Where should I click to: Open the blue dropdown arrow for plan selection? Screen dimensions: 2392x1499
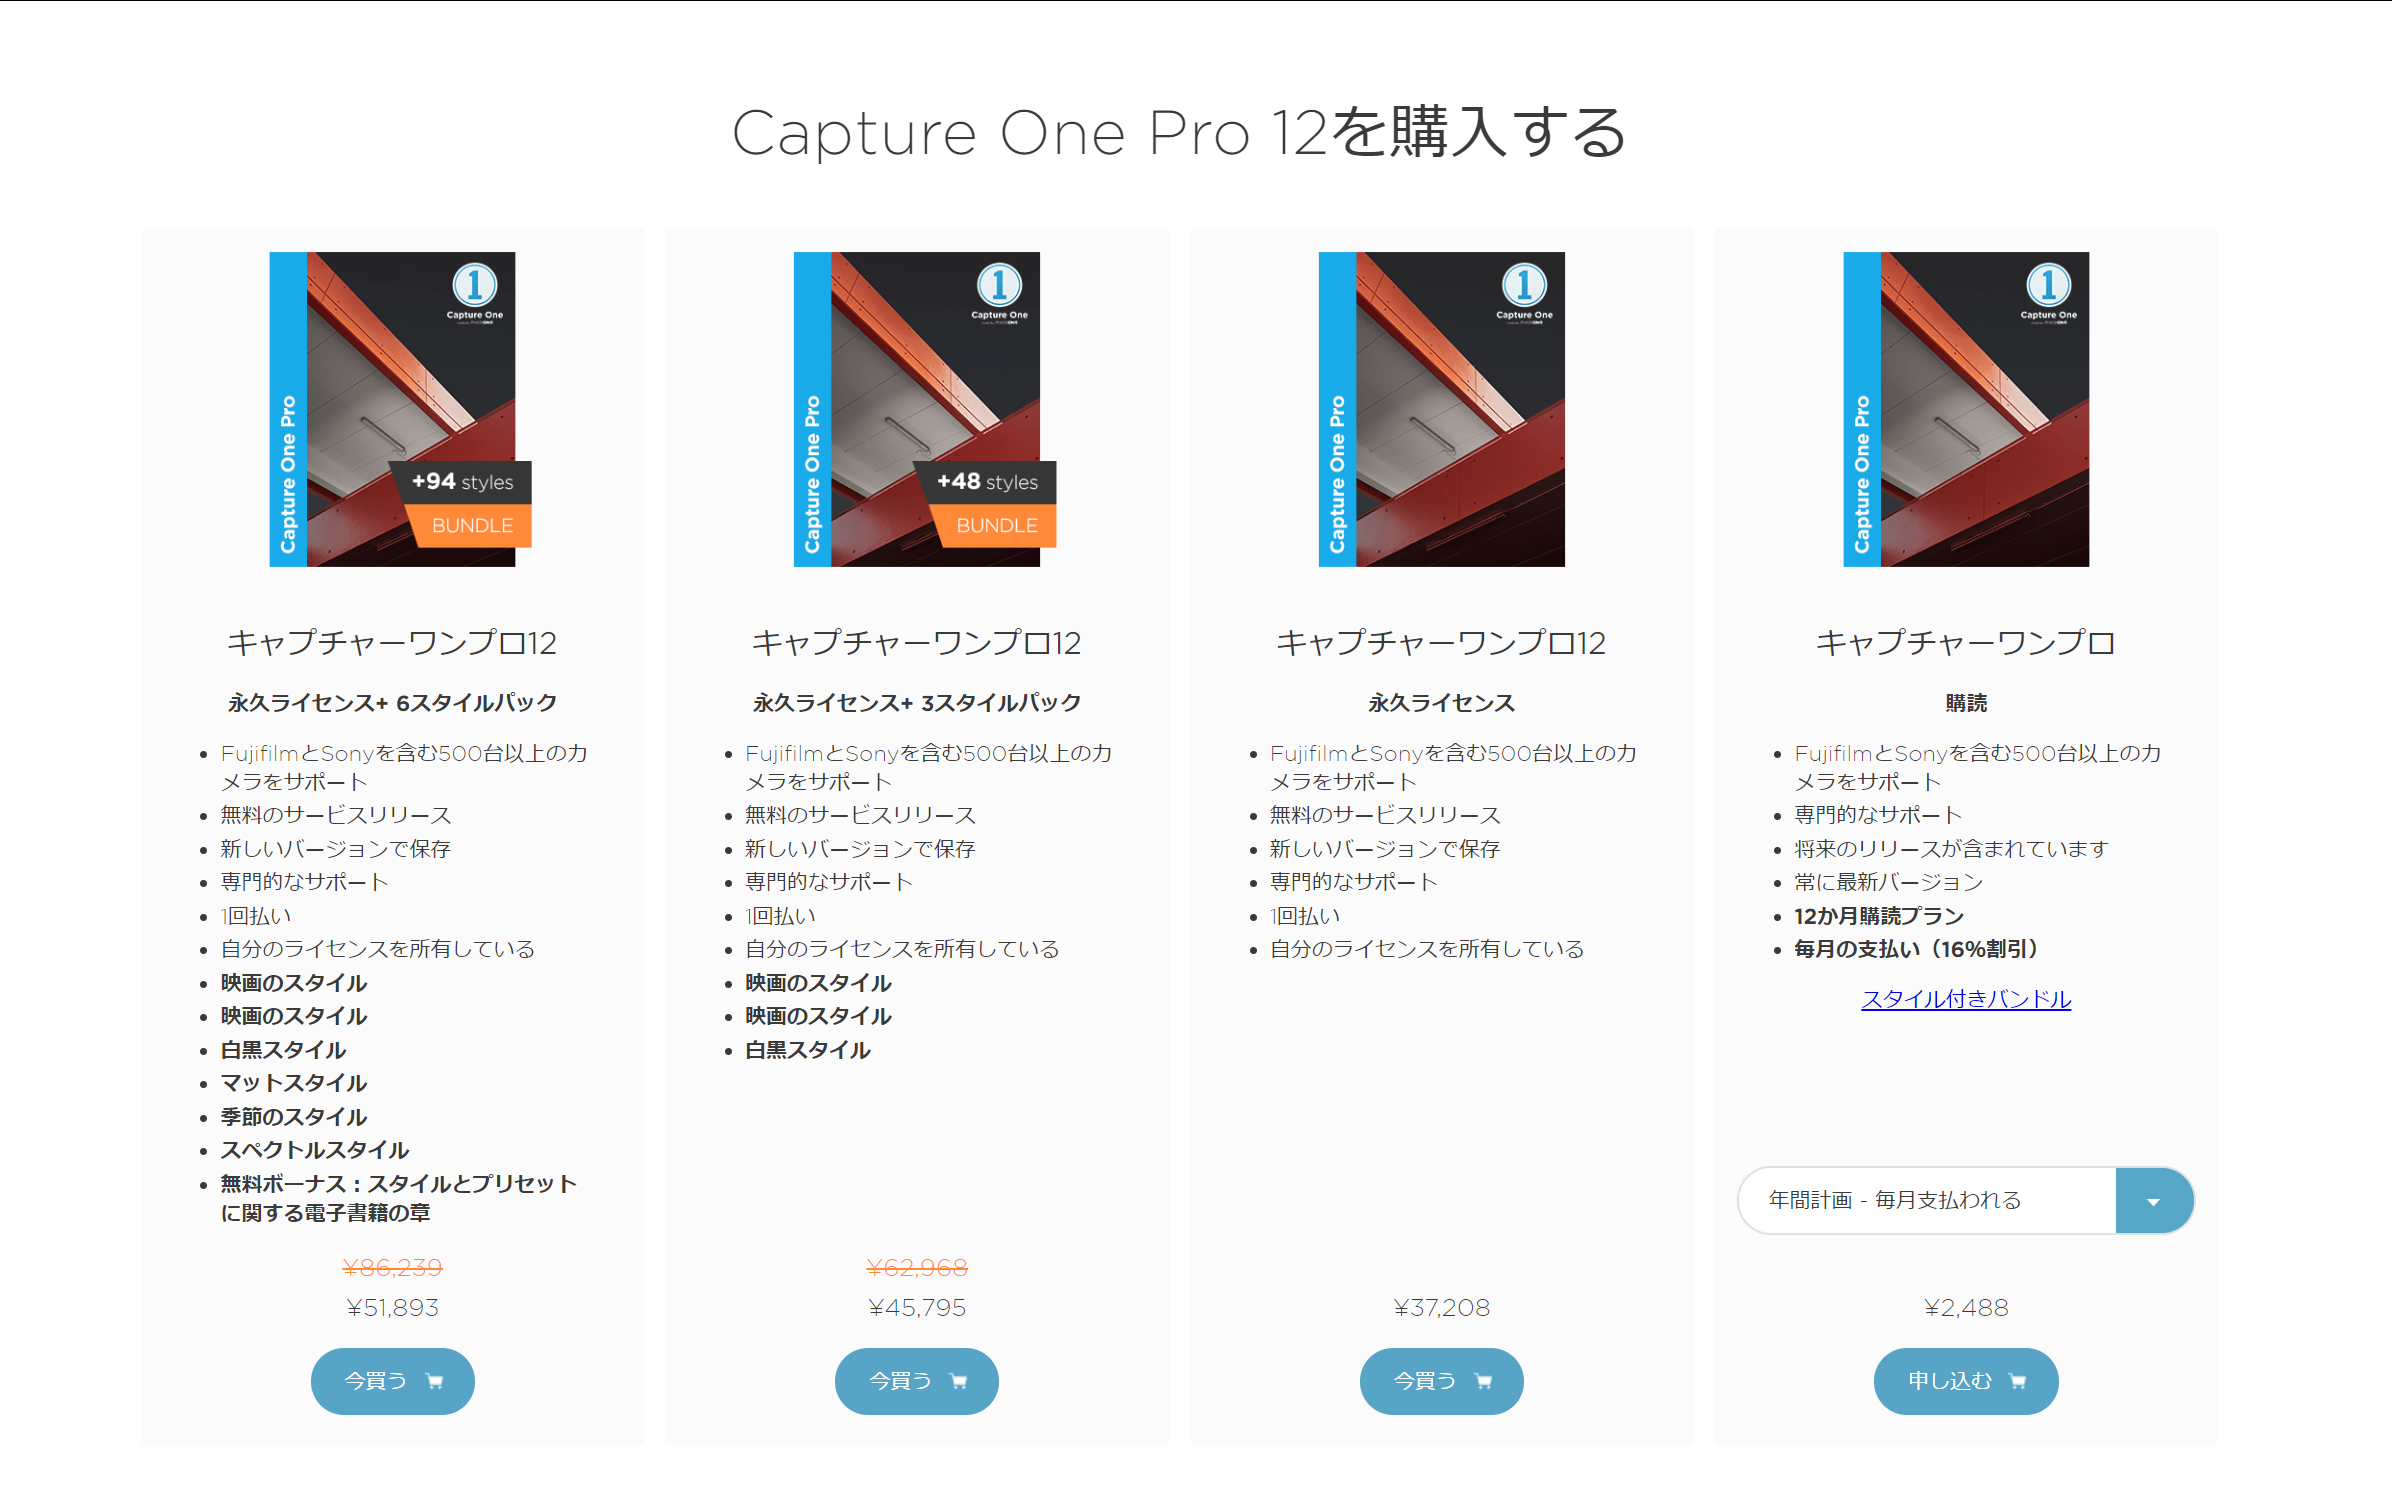[2154, 1200]
